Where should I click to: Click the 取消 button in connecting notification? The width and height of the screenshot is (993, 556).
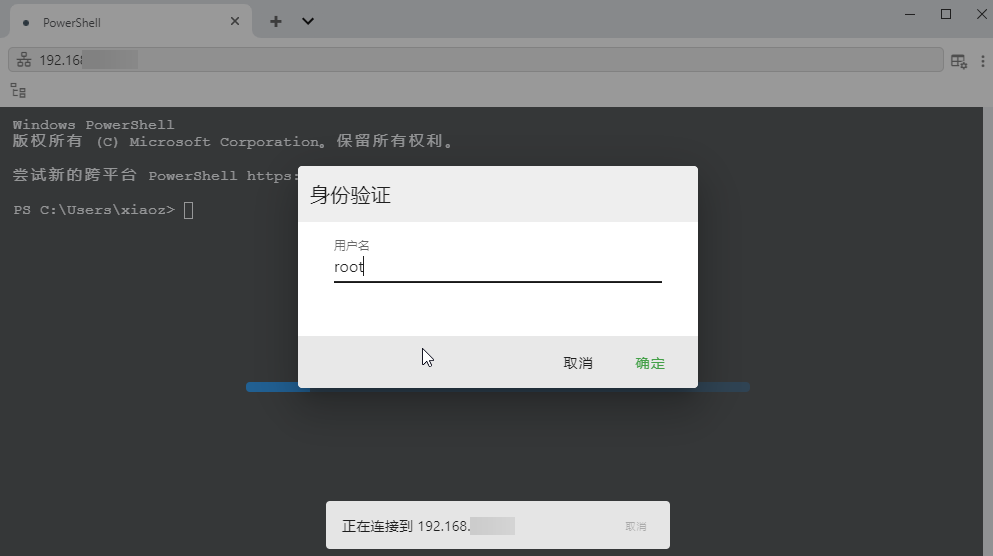636,526
